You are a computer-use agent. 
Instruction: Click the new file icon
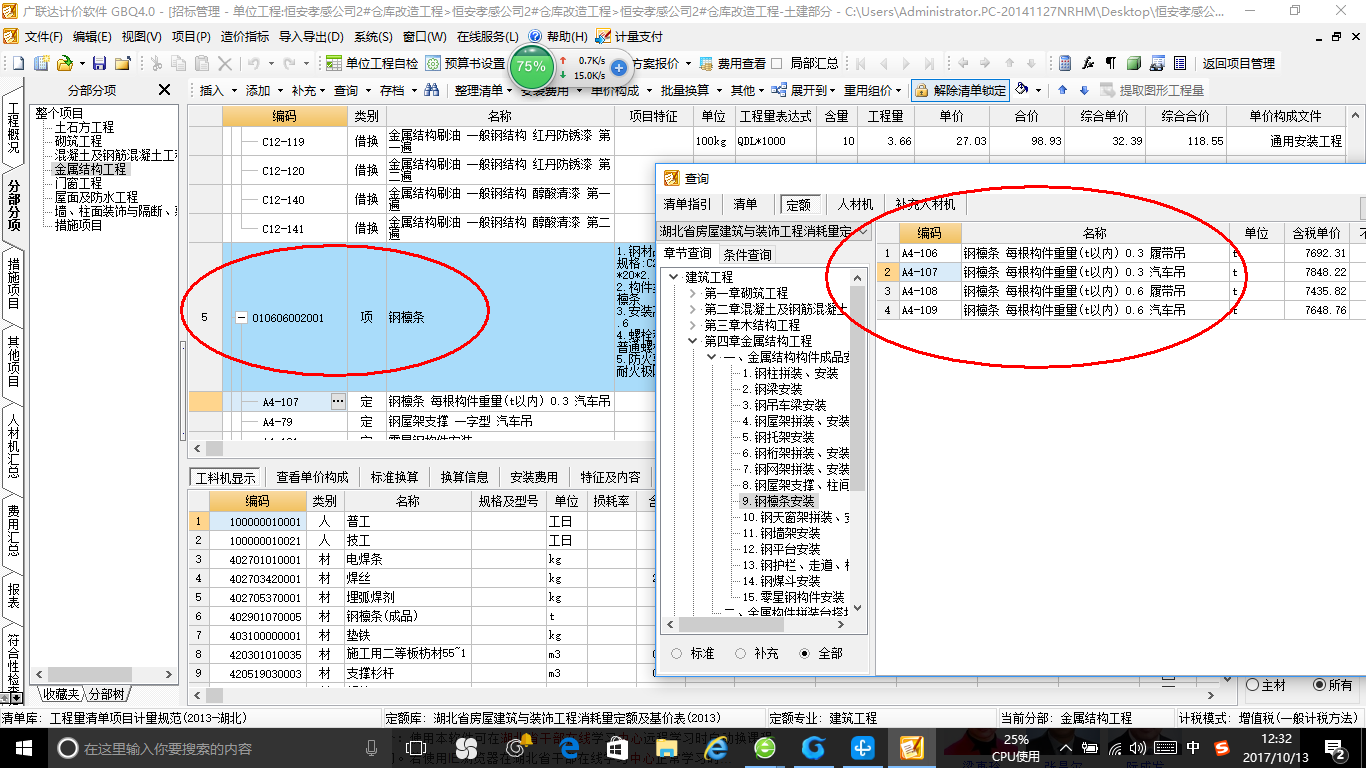18,63
